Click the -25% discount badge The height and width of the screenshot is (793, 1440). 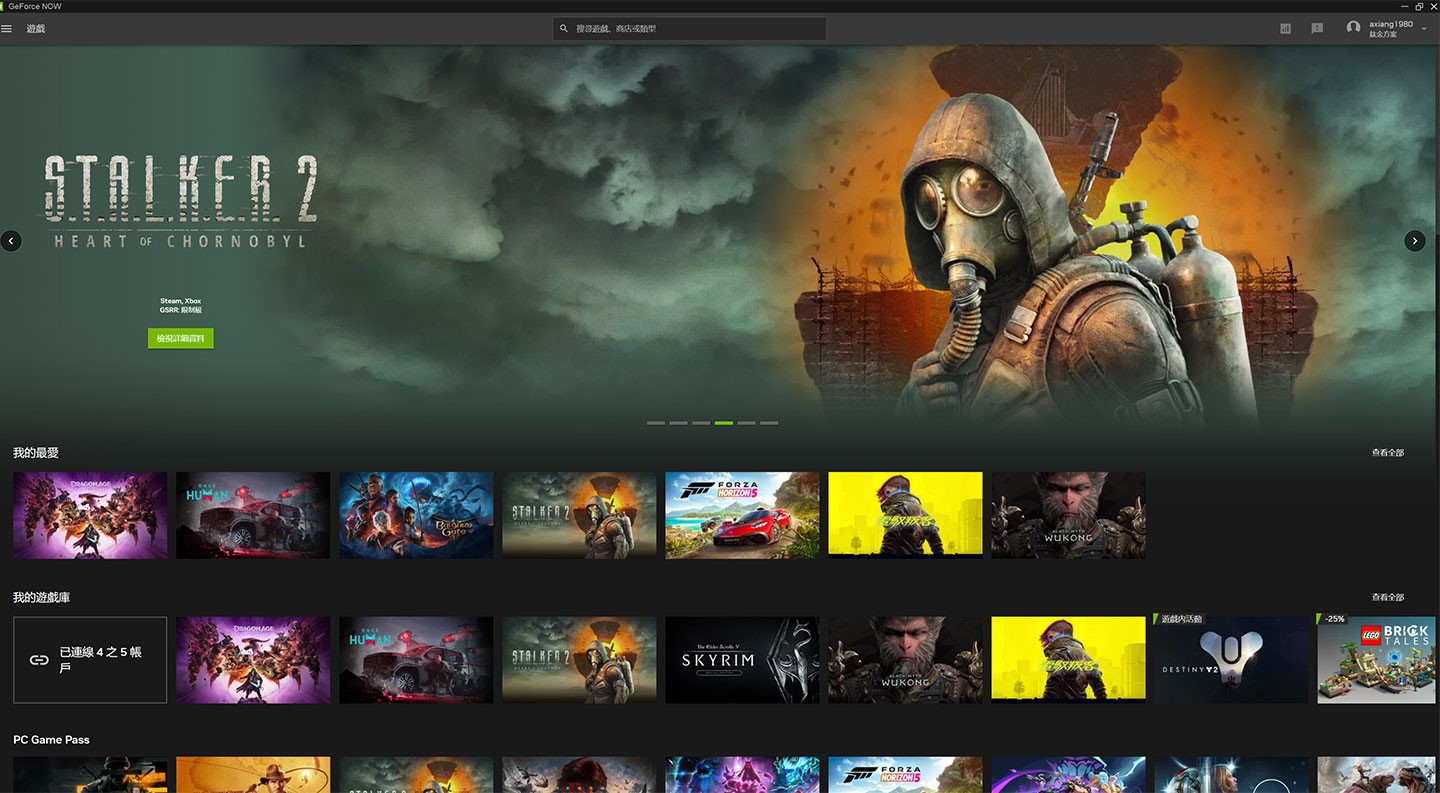pyautogui.click(x=1334, y=619)
